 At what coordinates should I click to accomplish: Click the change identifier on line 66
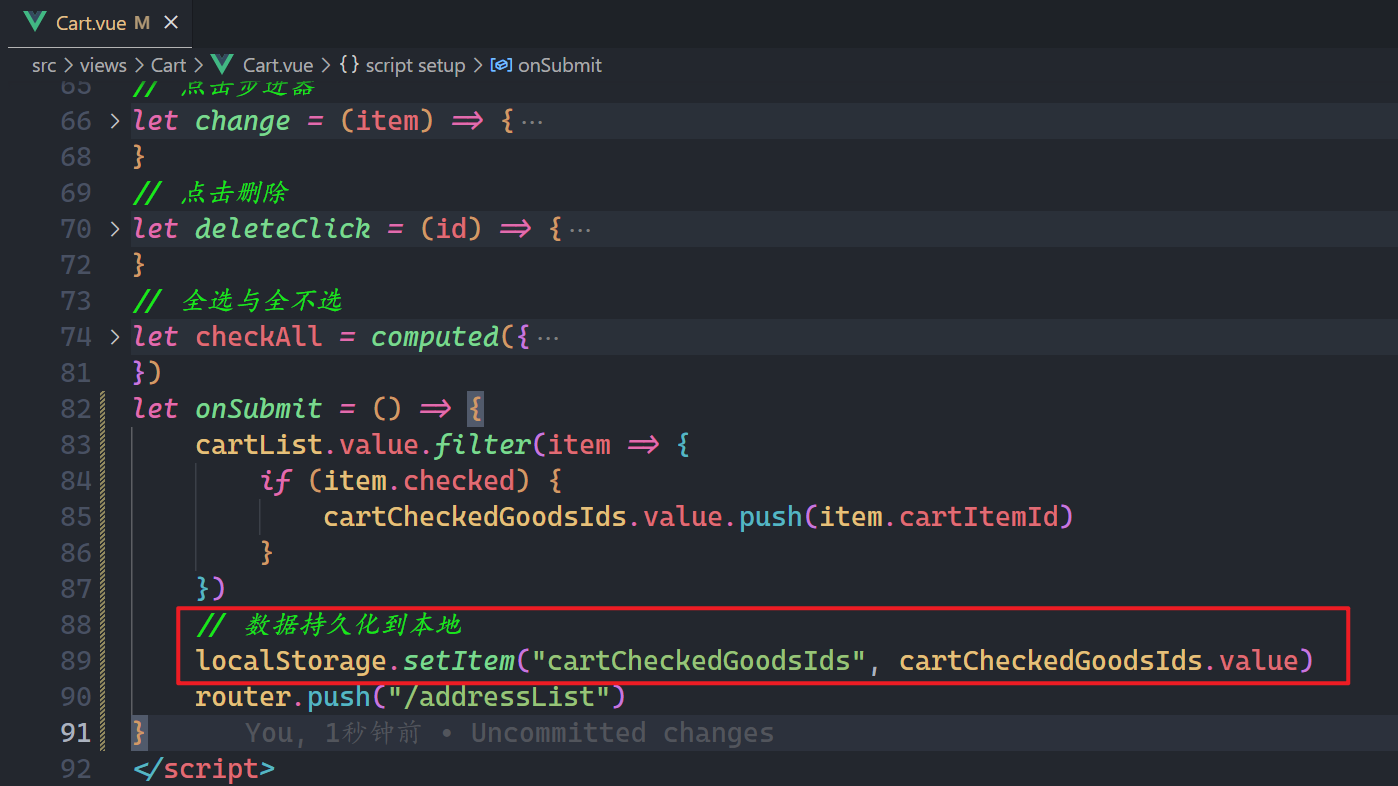coord(243,121)
